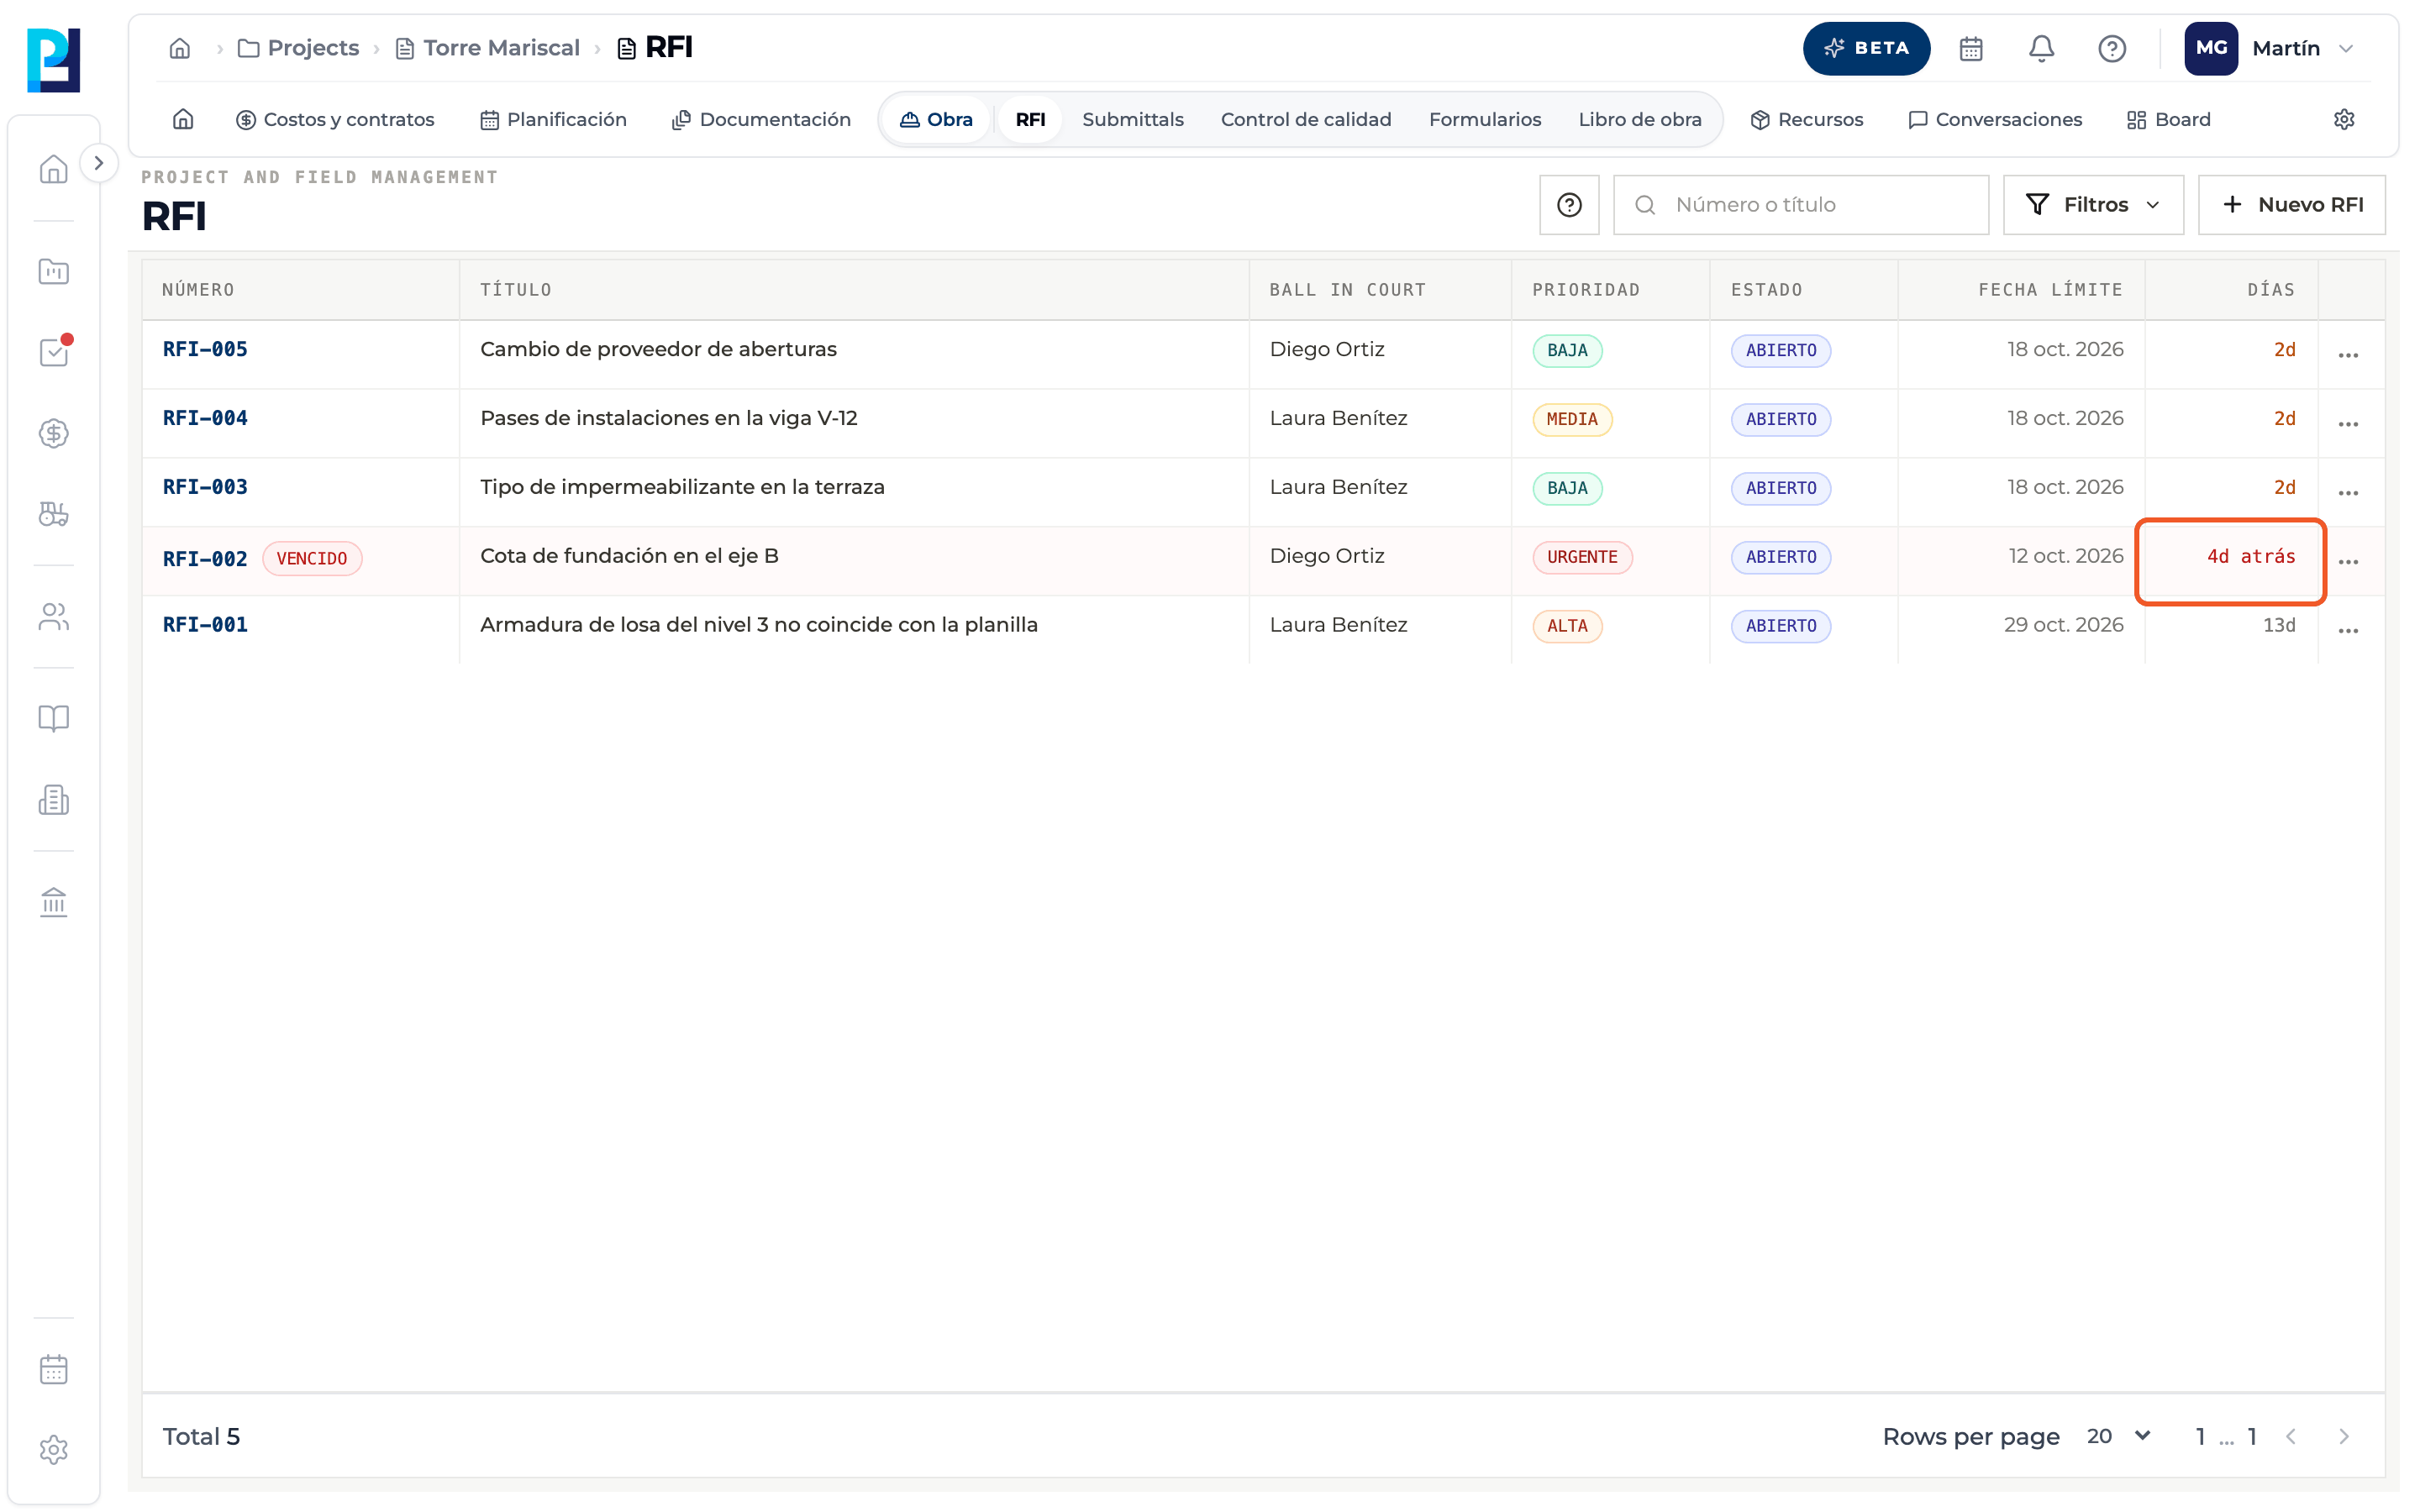Open the machinery tractor icon in sidebar
Screen dimensions: 2420x1512
pyautogui.click(x=54, y=515)
